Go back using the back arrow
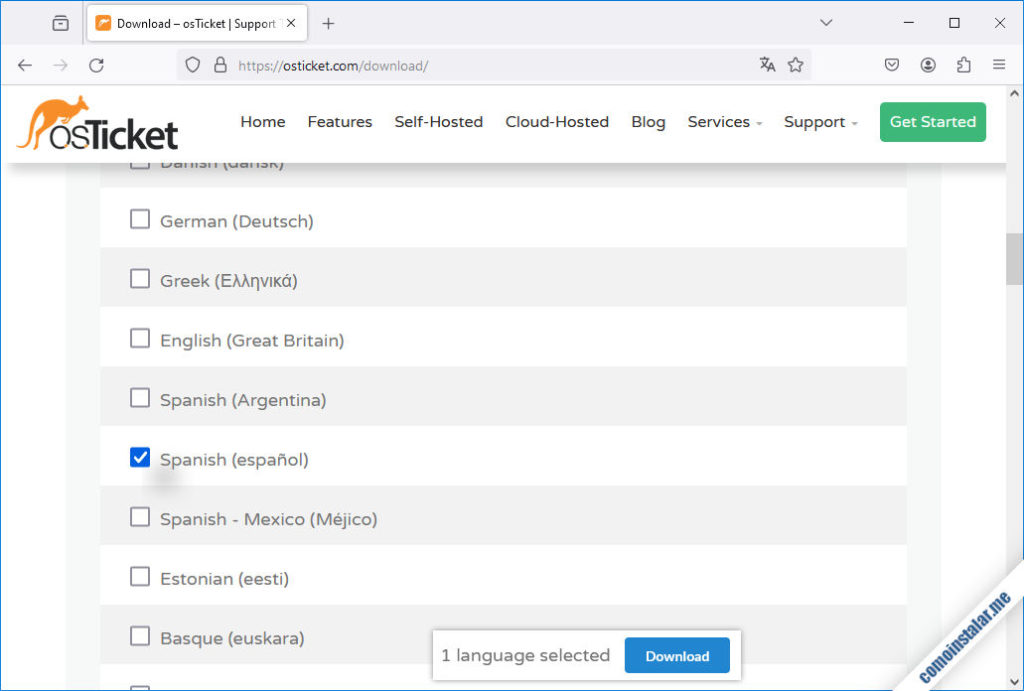The width and height of the screenshot is (1024, 691). (25, 65)
